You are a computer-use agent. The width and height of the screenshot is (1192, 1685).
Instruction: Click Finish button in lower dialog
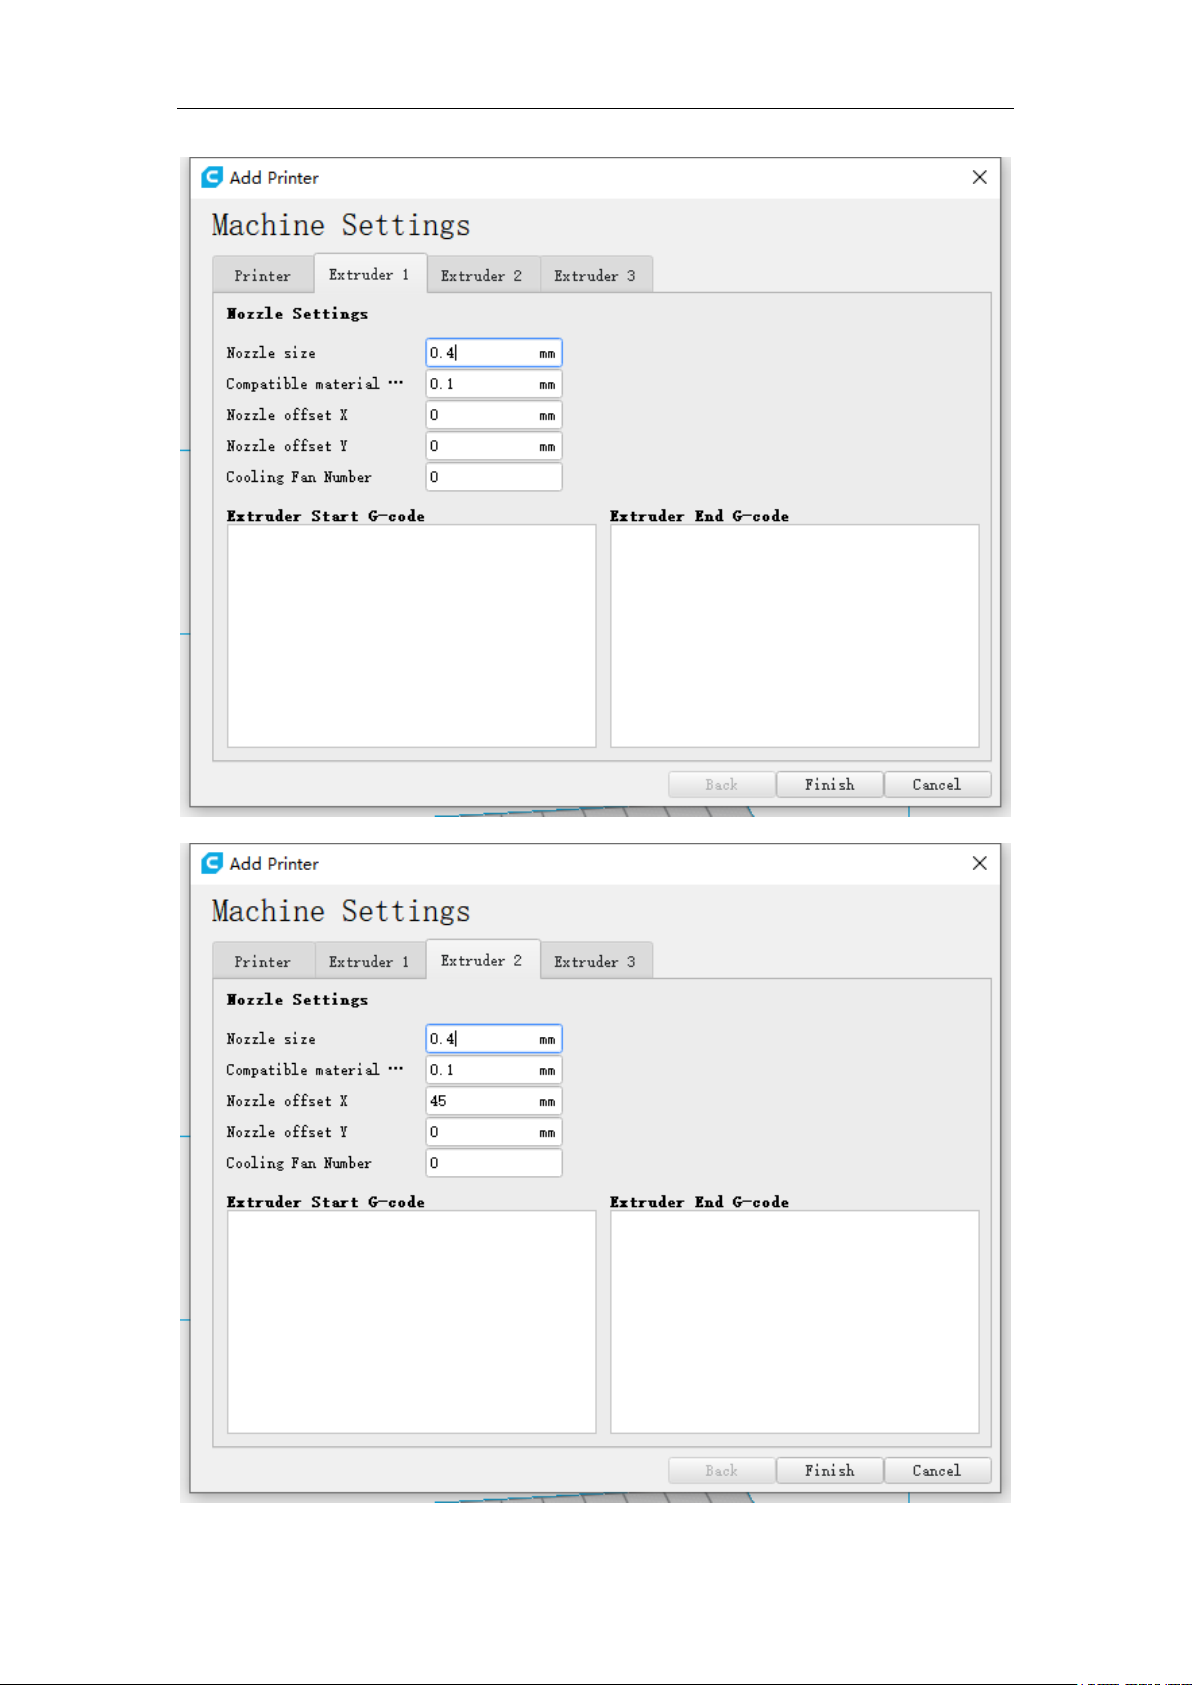click(x=830, y=1471)
